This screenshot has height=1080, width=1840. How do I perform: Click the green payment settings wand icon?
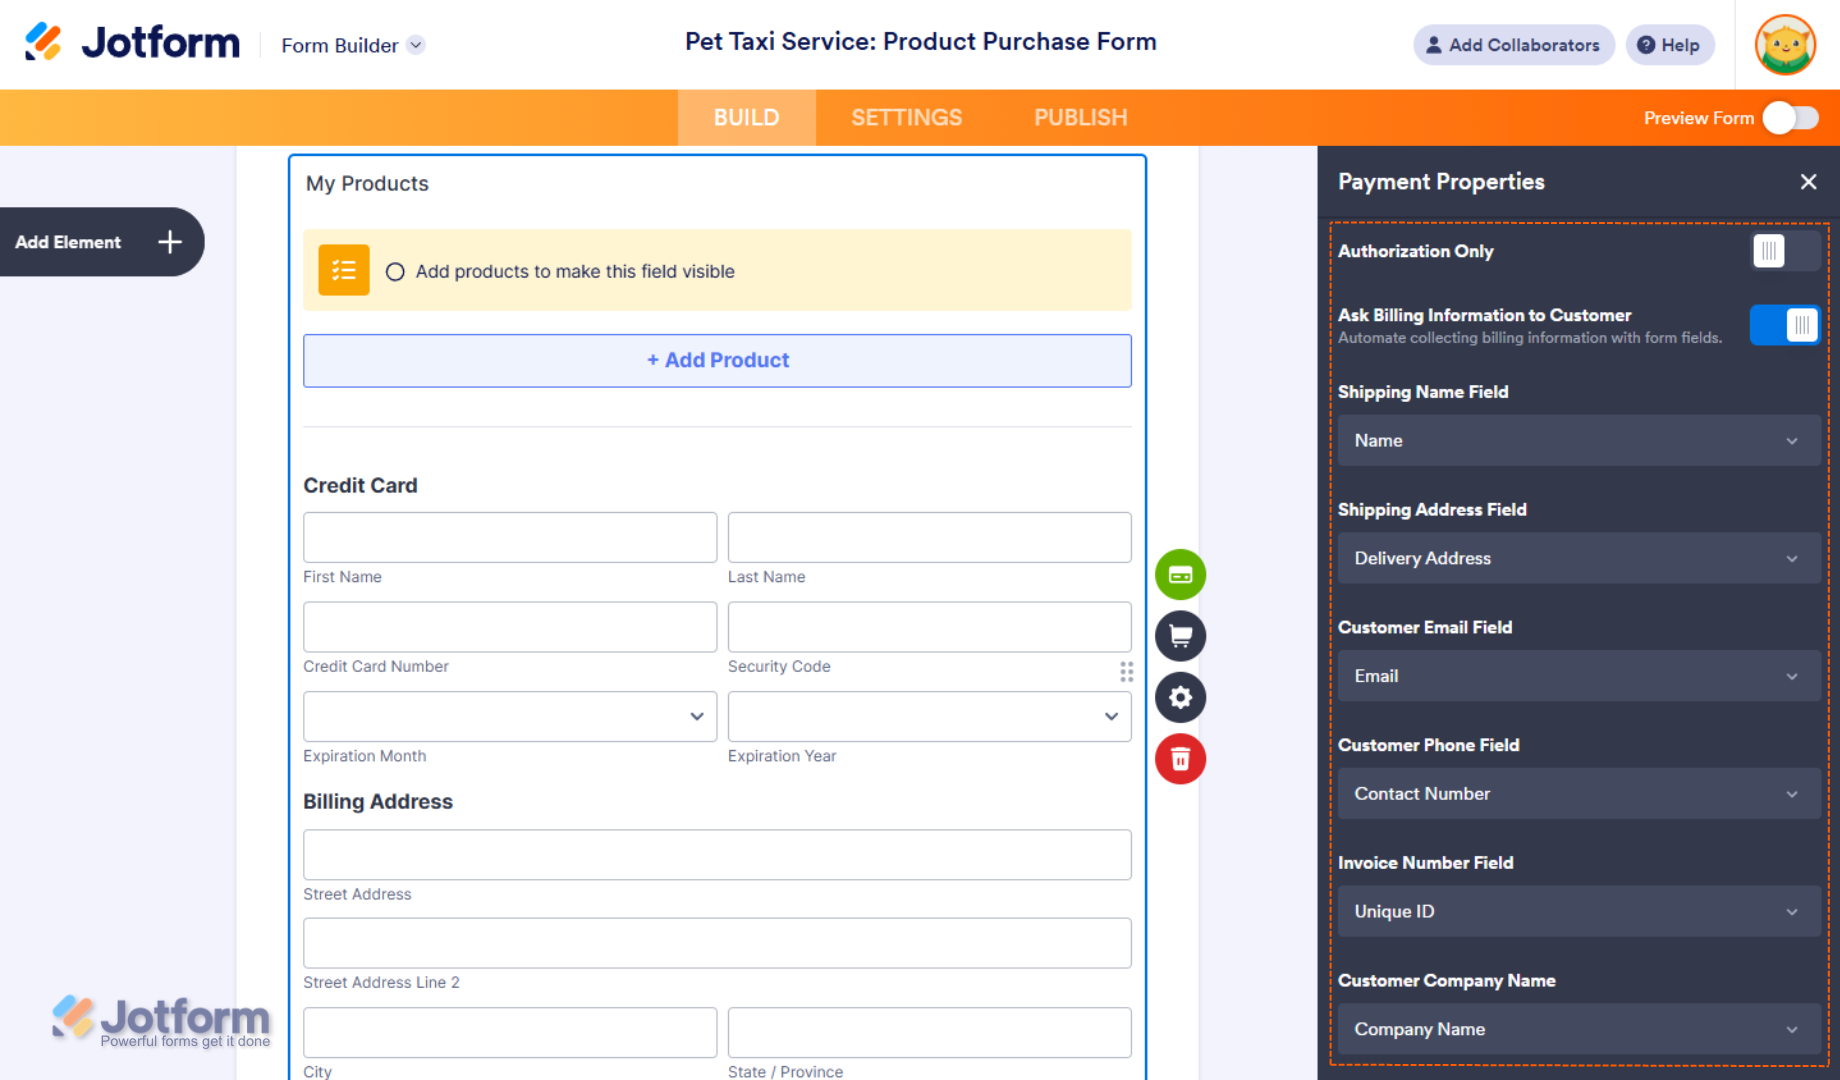coord(1180,575)
